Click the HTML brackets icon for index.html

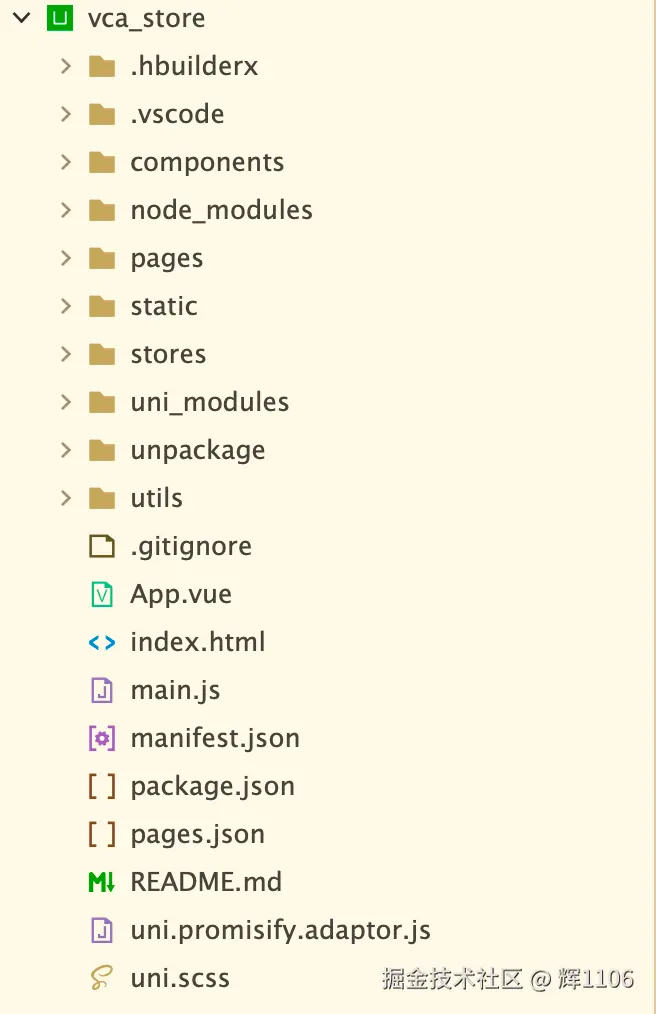click(x=102, y=642)
